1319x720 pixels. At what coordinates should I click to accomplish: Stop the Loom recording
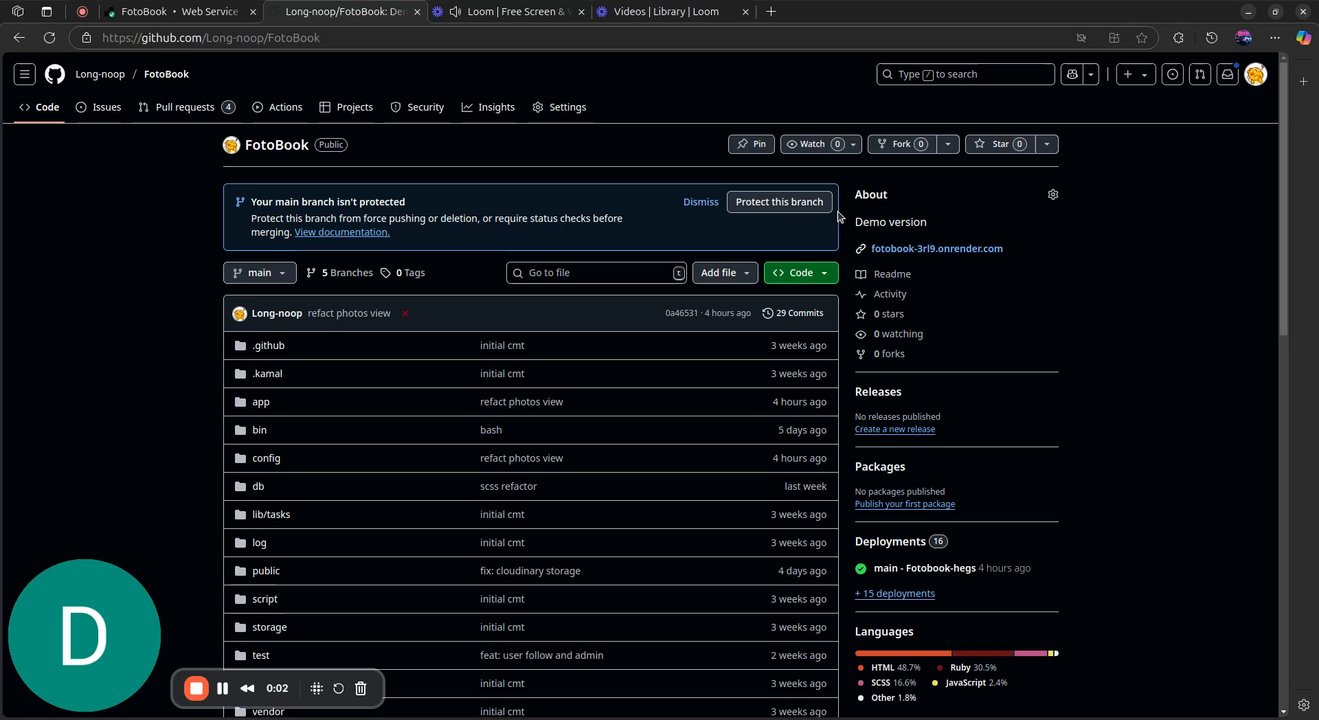[197, 688]
